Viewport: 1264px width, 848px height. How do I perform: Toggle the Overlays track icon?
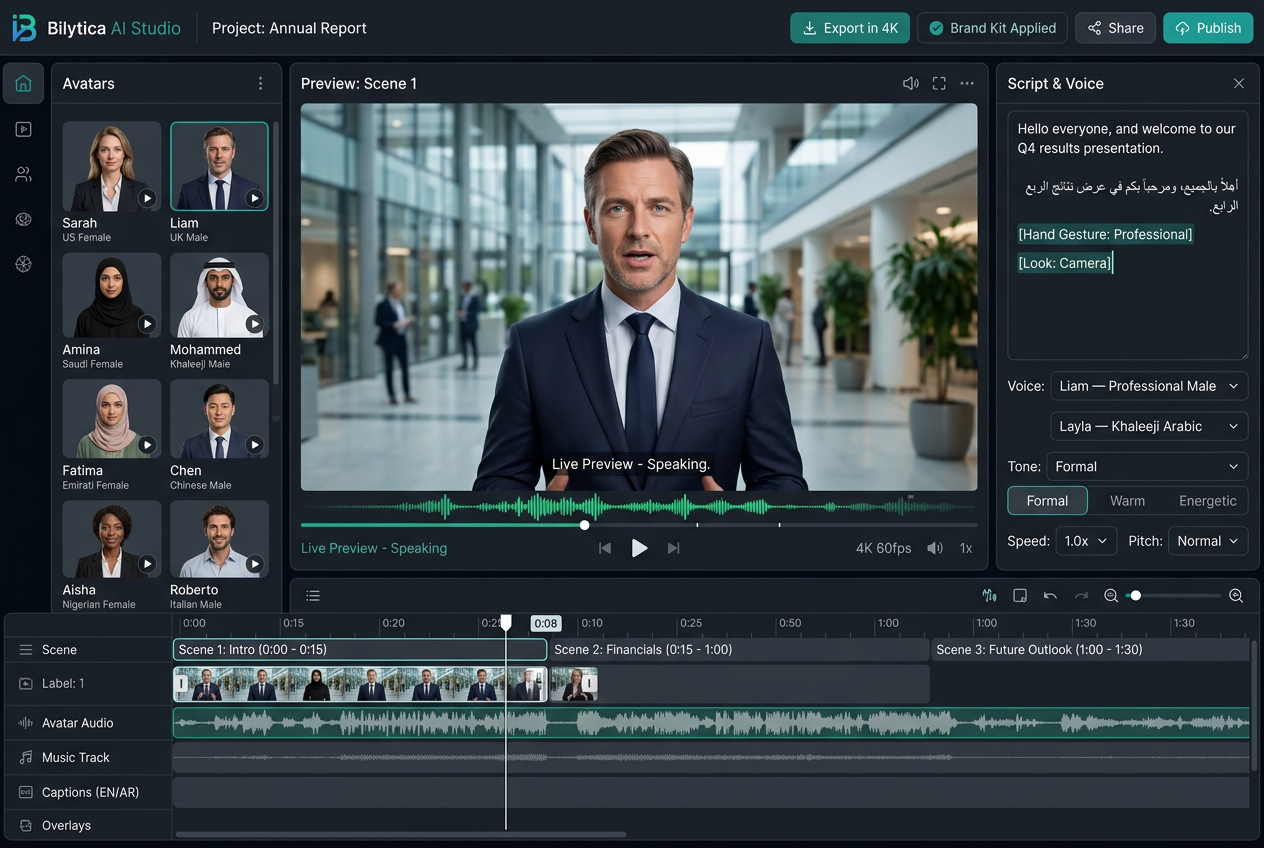(x=25, y=826)
